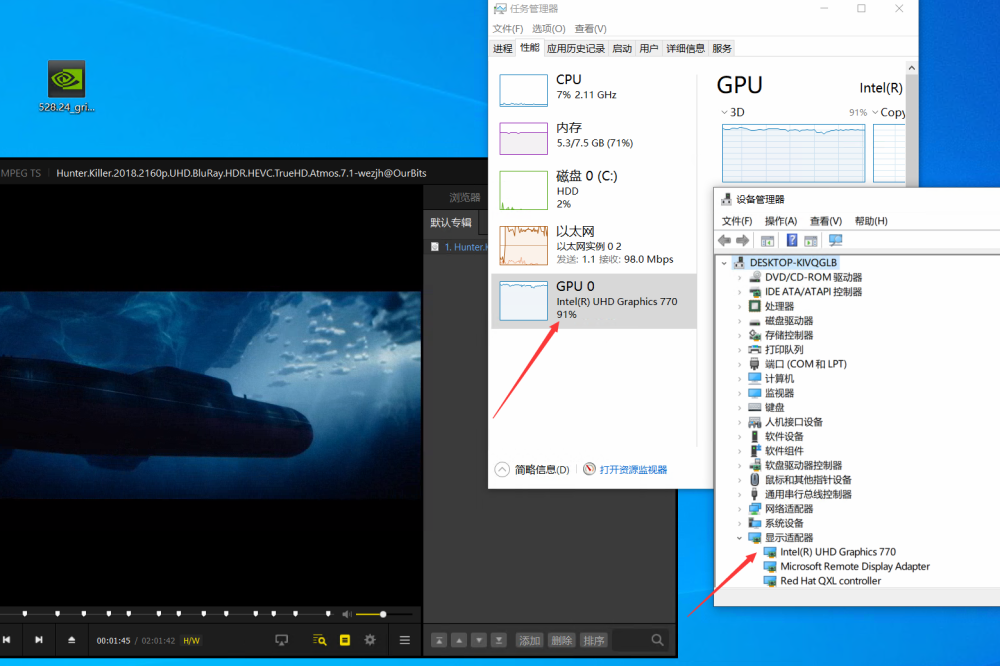This screenshot has width=1000, height=666.
Task: Select 以太网 performance item
Action: coord(594,245)
